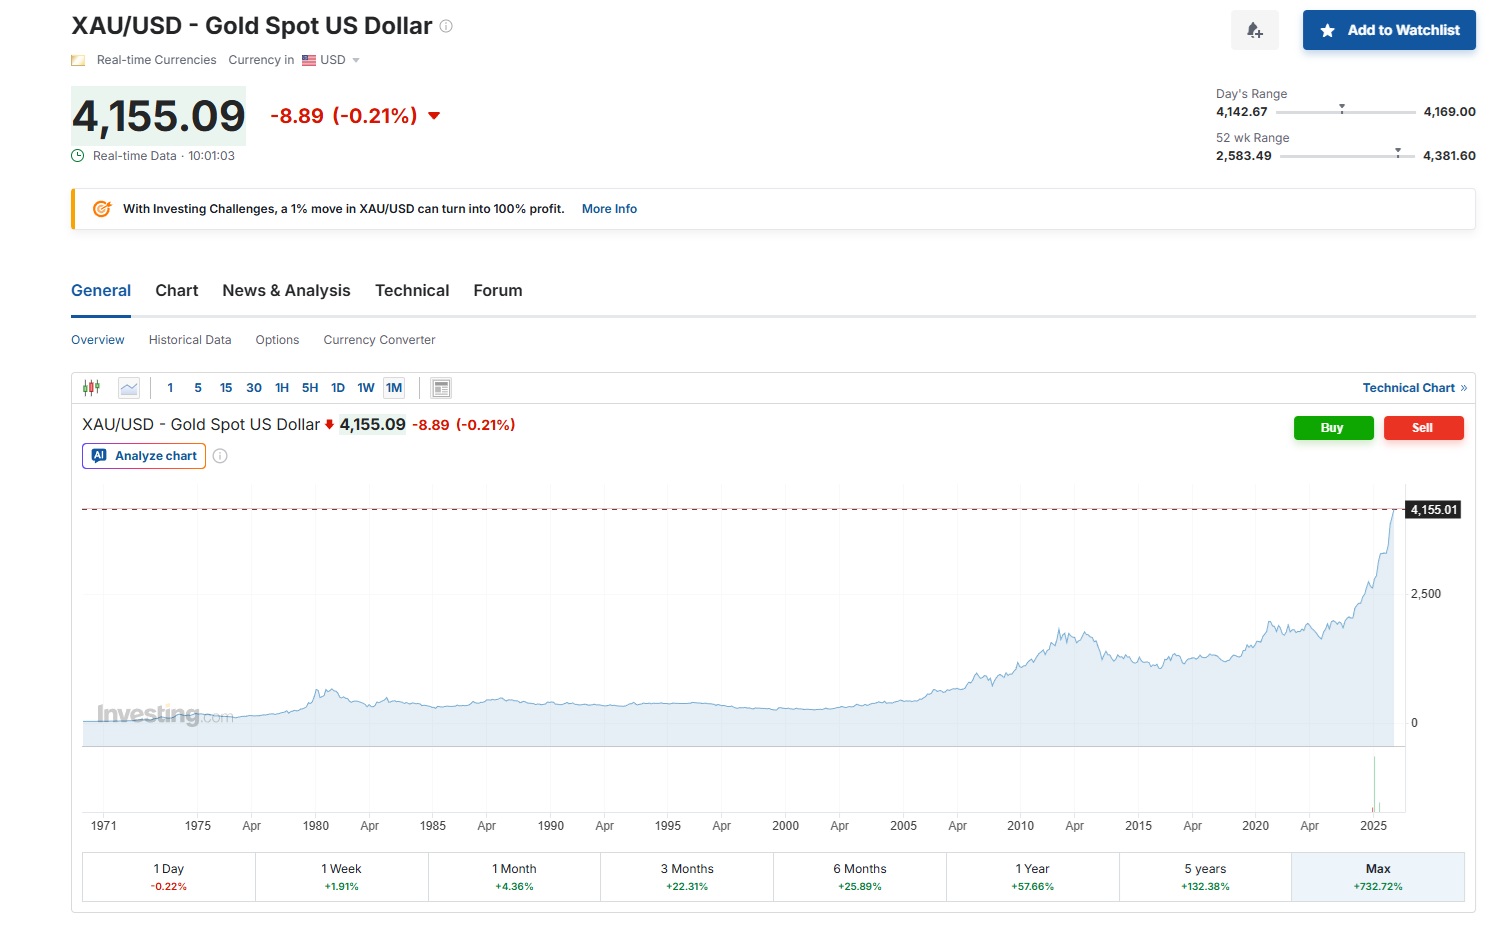Click the news overlay icon in chart toolbar

[441, 388]
